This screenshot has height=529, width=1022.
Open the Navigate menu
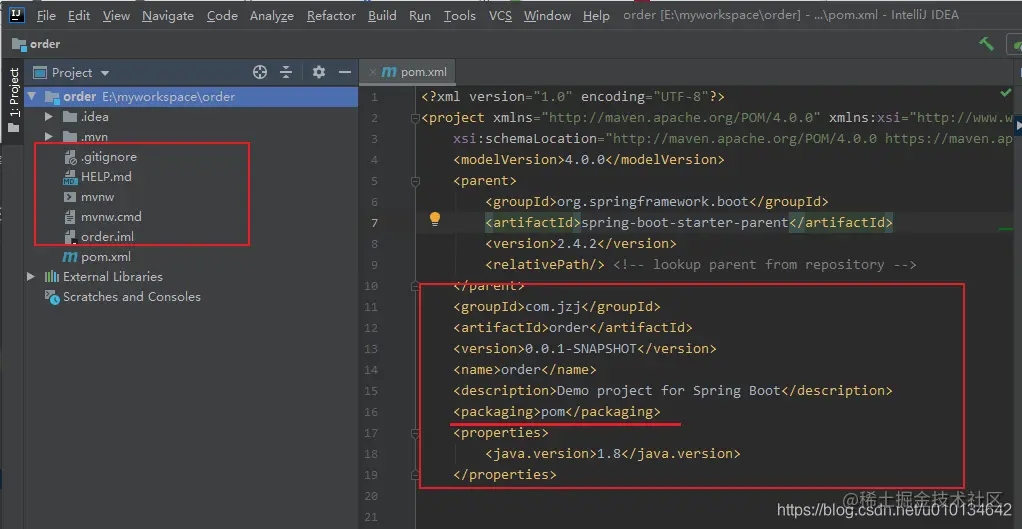click(168, 16)
